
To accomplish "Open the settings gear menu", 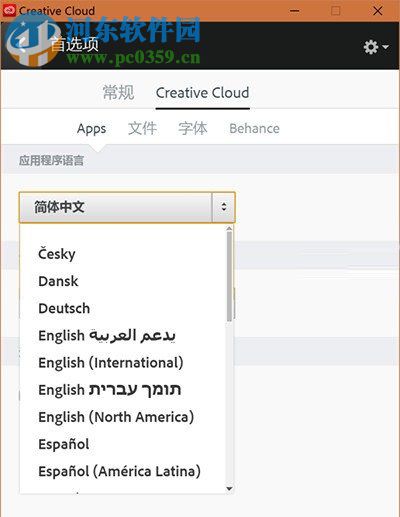I will click(x=376, y=47).
